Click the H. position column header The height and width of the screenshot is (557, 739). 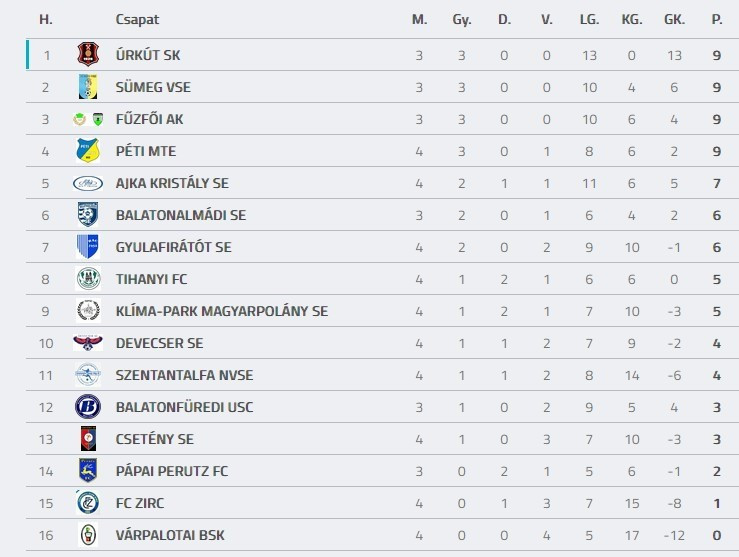tap(45, 19)
